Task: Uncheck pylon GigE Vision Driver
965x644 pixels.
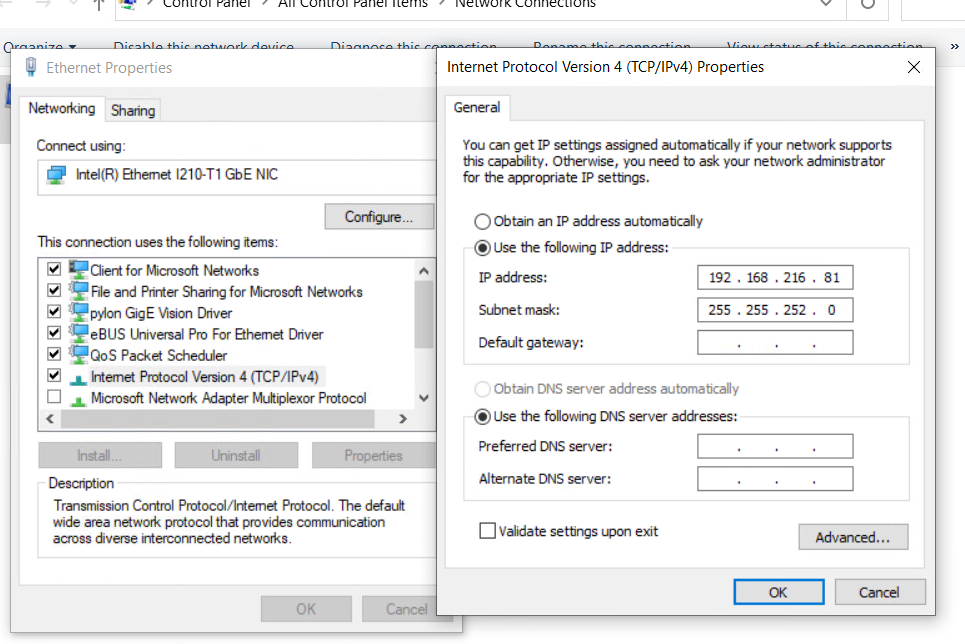Action: [54, 312]
